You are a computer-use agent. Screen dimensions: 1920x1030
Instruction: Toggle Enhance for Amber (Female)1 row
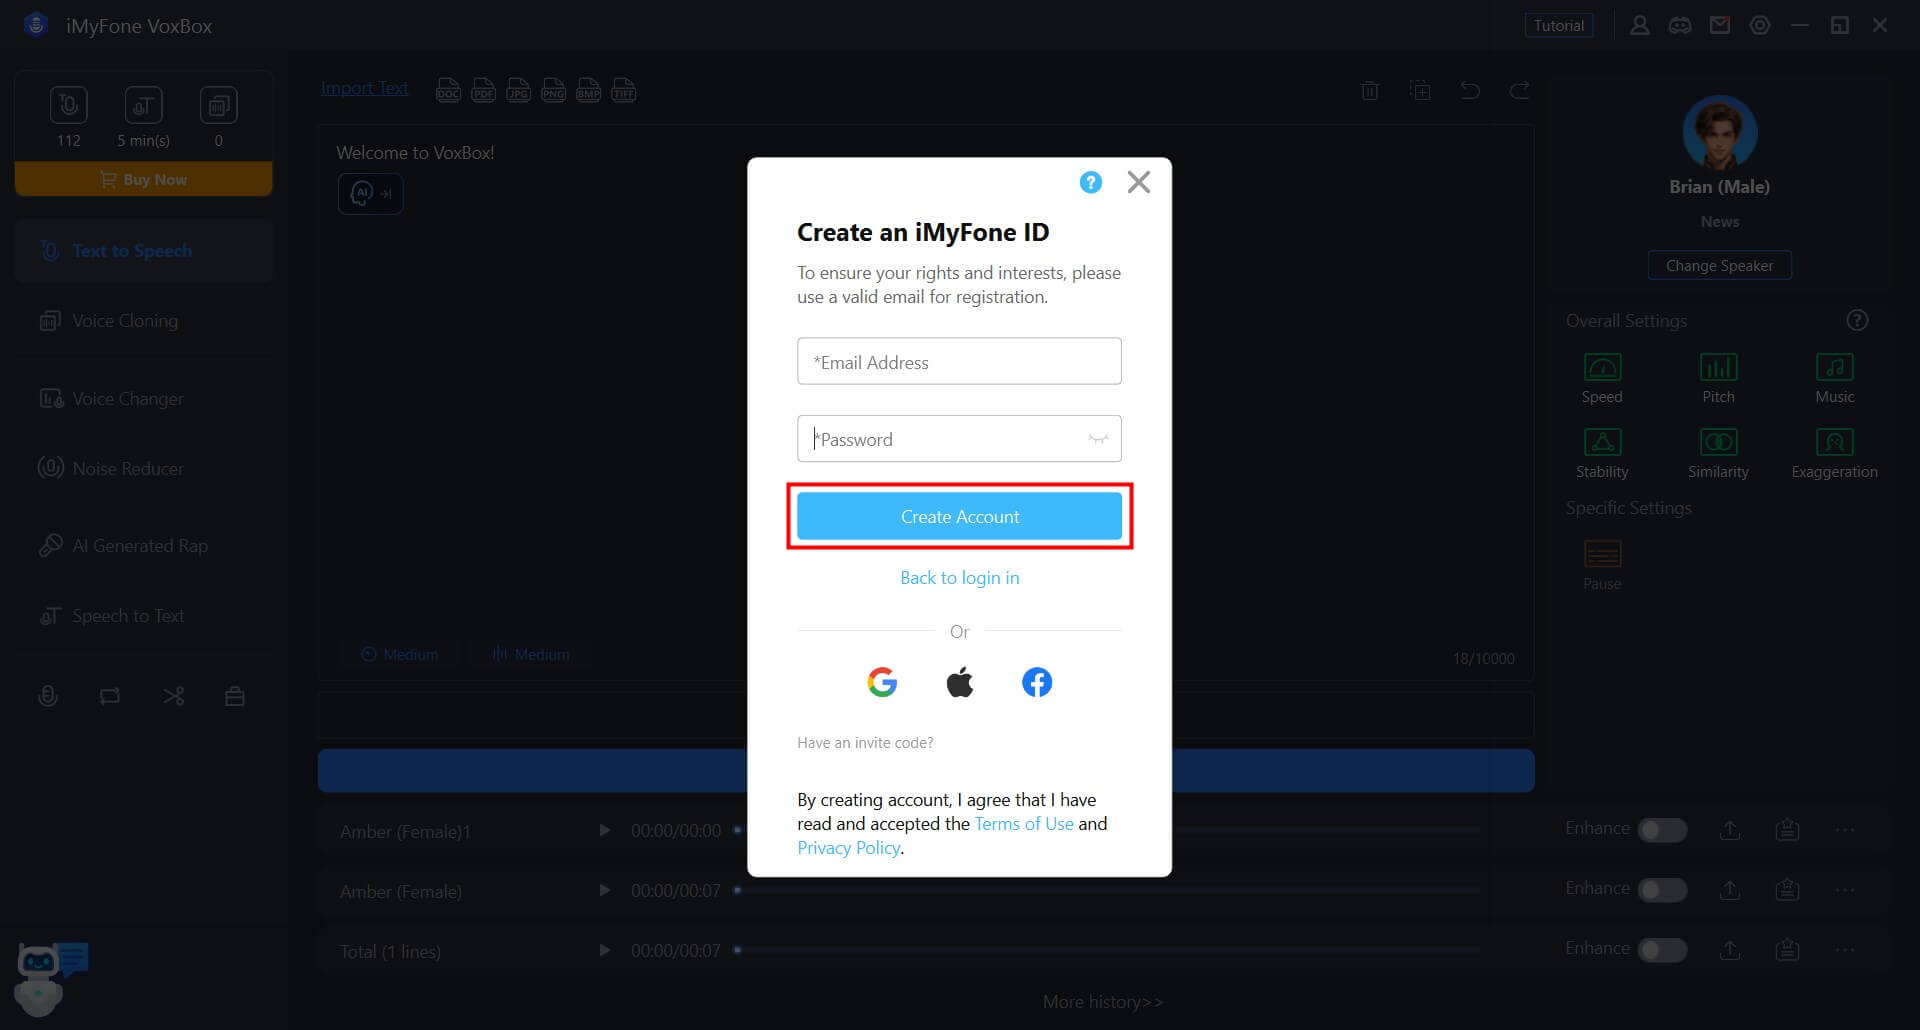click(1662, 830)
